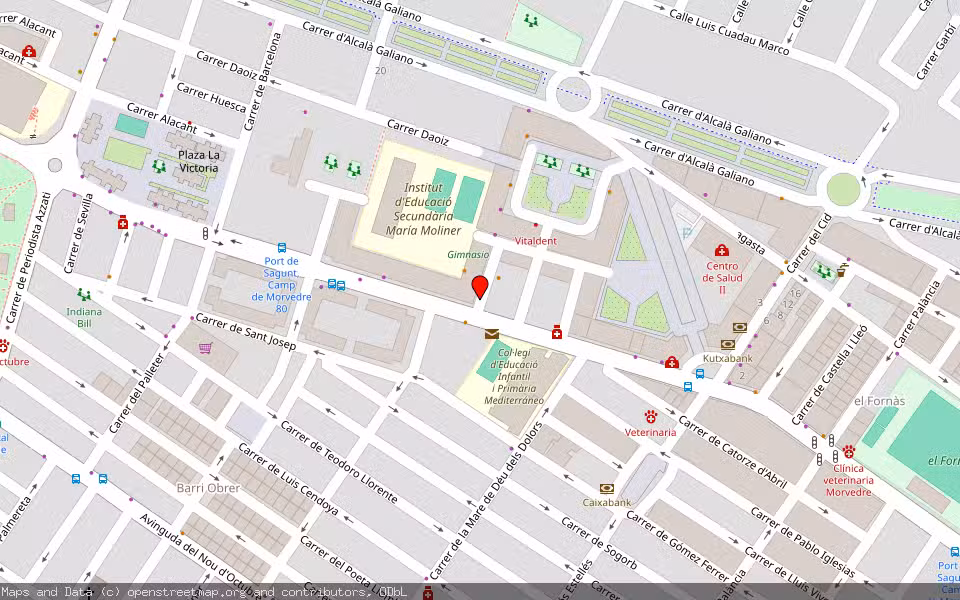Select the green picnic tables icon near Indiana Bill

tap(82, 294)
